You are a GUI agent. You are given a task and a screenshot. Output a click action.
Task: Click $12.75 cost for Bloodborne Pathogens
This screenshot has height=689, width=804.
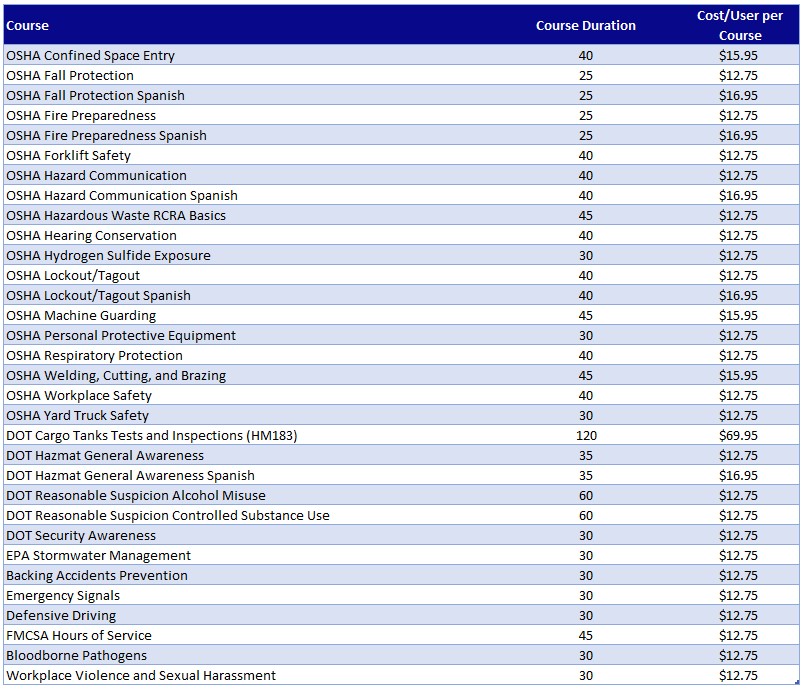pyautogui.click(x=738, y=655)
